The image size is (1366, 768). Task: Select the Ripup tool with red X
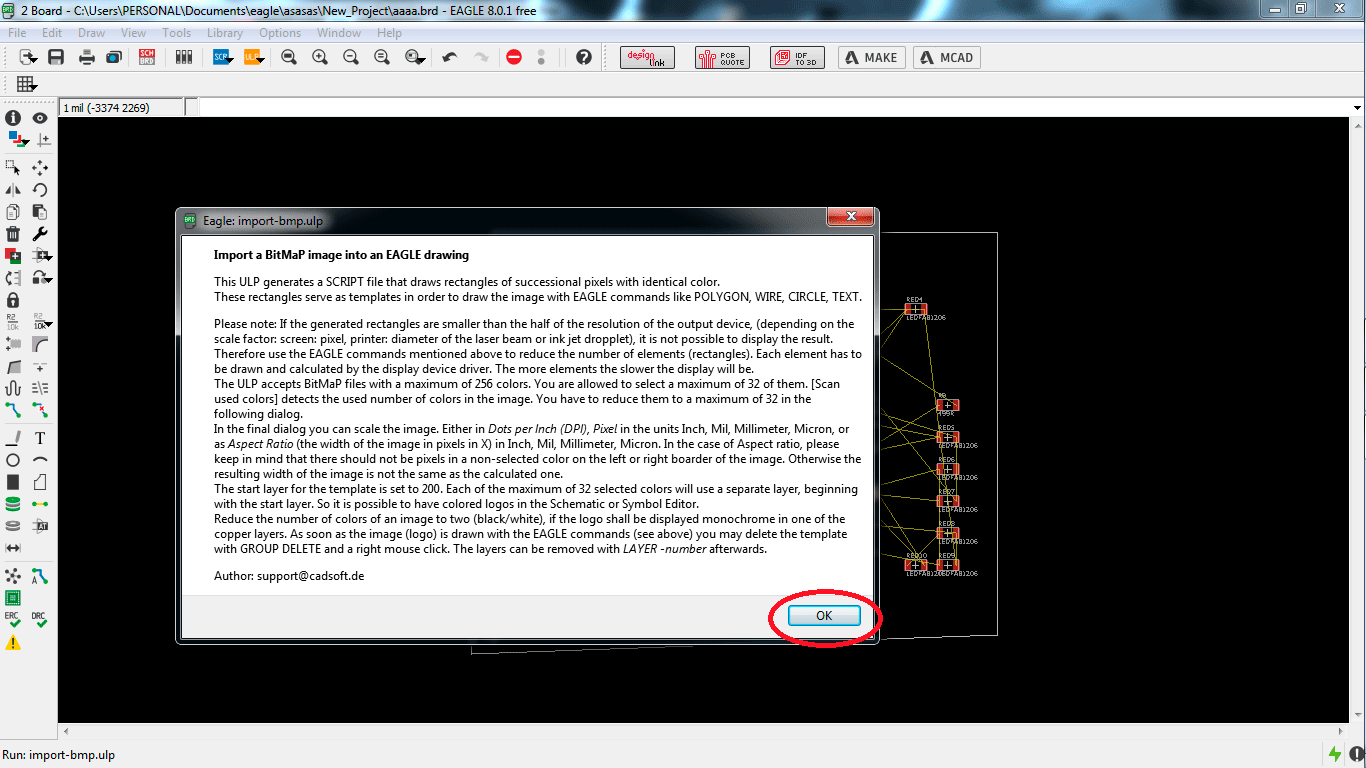(40, 409)
